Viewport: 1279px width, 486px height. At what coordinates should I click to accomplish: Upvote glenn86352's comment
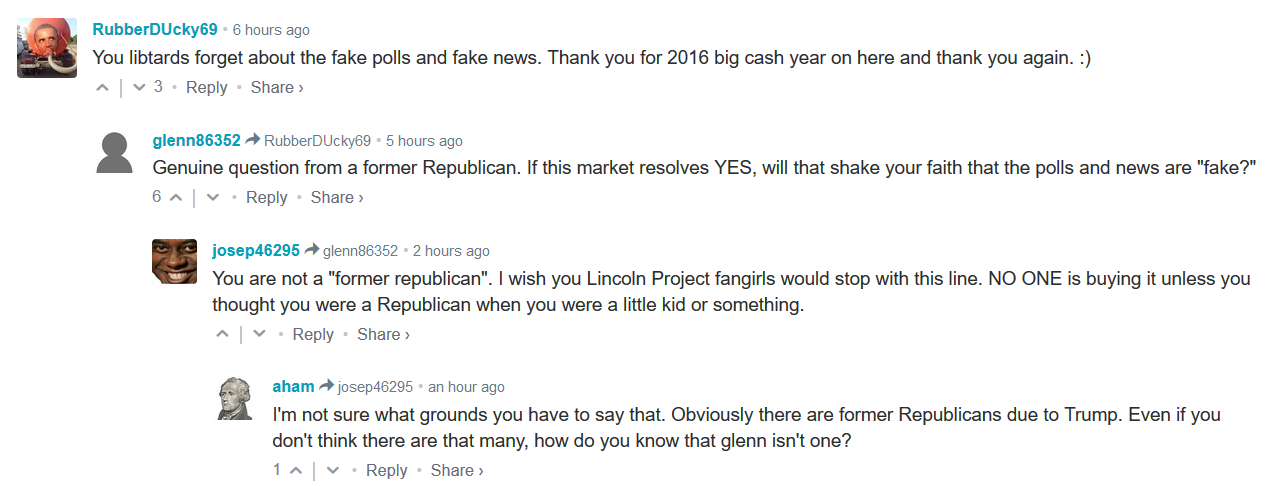[x=176, y=198]
